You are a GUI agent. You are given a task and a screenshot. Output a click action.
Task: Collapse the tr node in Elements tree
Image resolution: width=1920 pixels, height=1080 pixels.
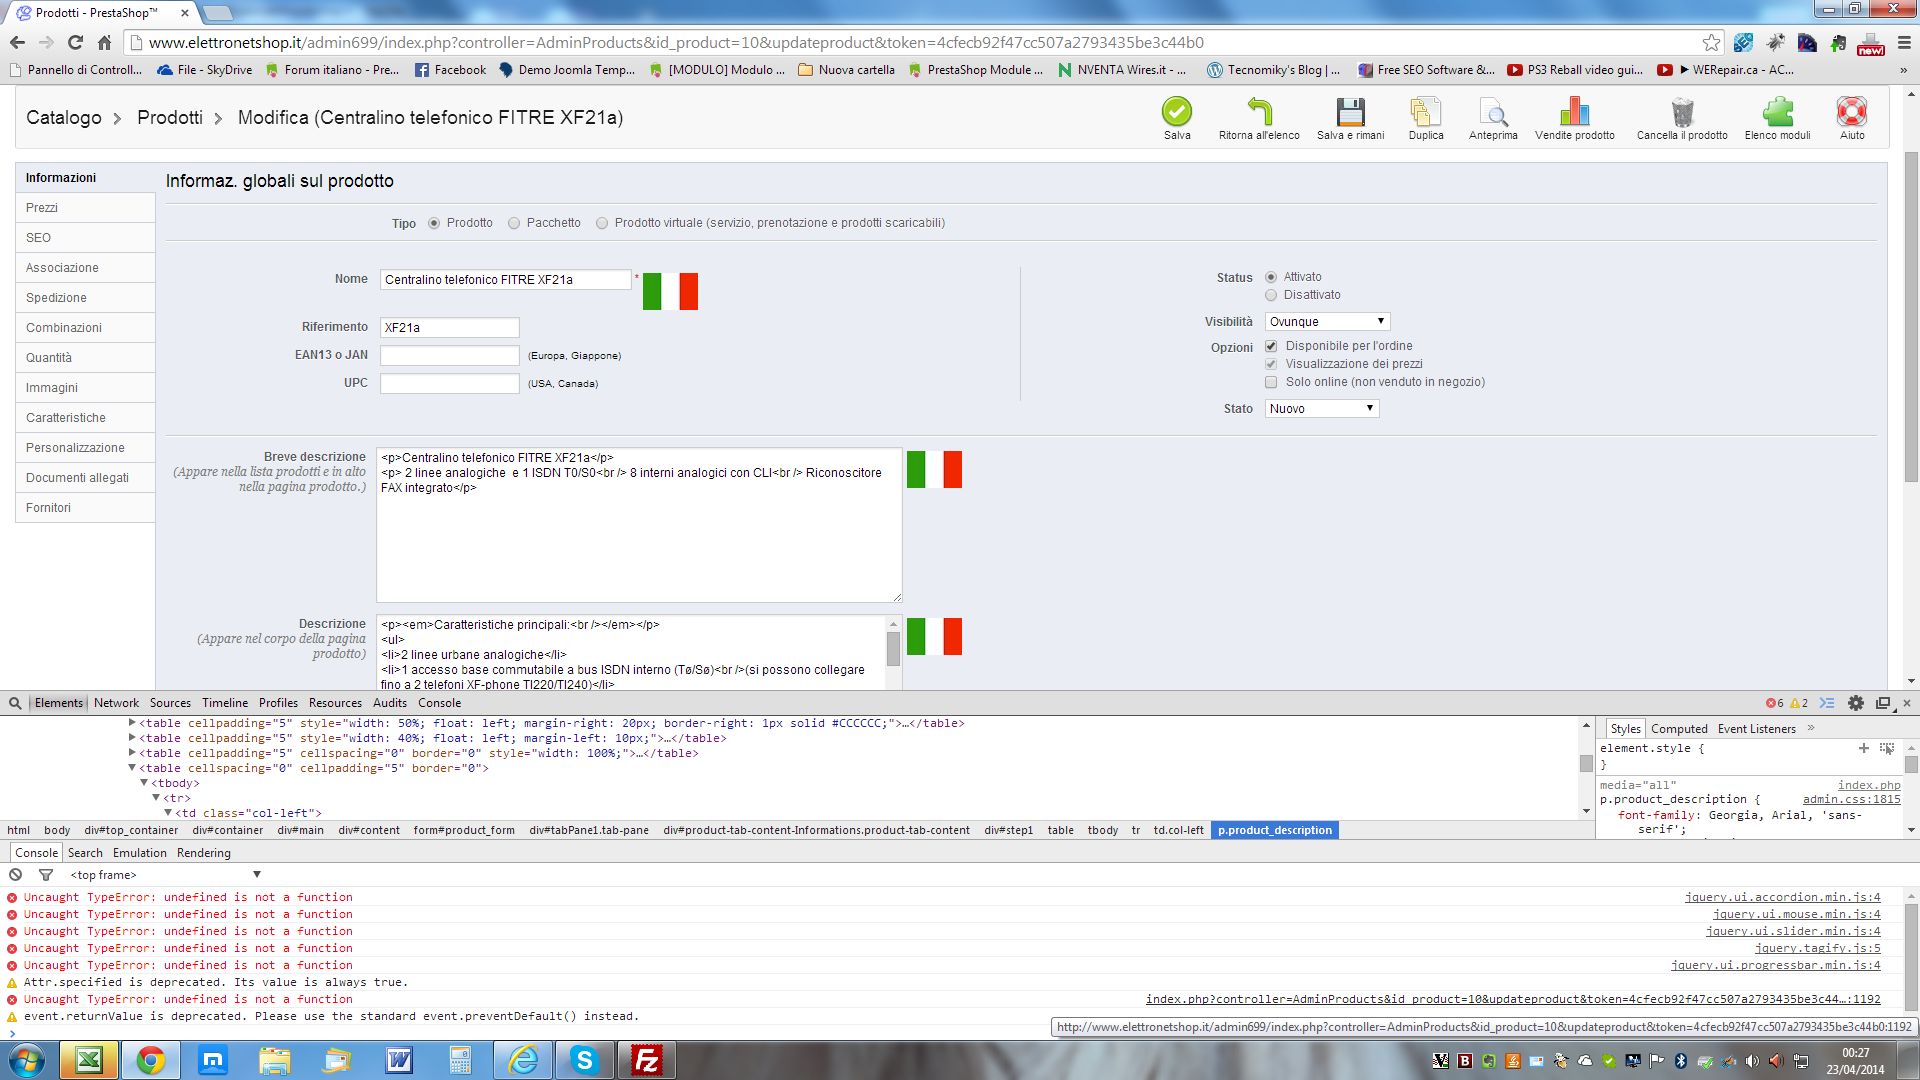(x=156, y=798)
